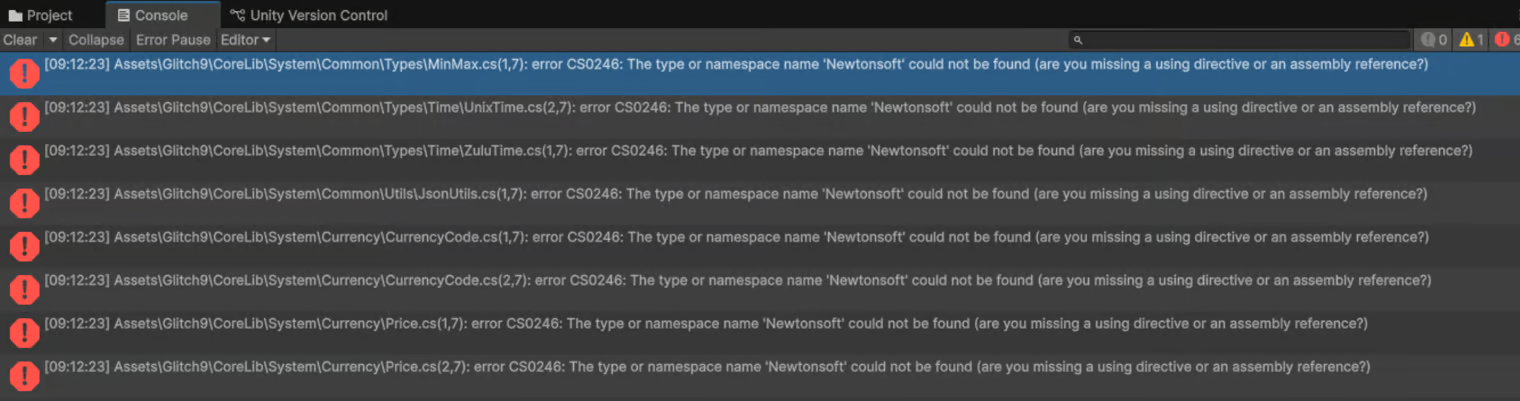This screenshot has width=1520, height=401.
Task: Click inside the console search field
Action: point(1245,40)
